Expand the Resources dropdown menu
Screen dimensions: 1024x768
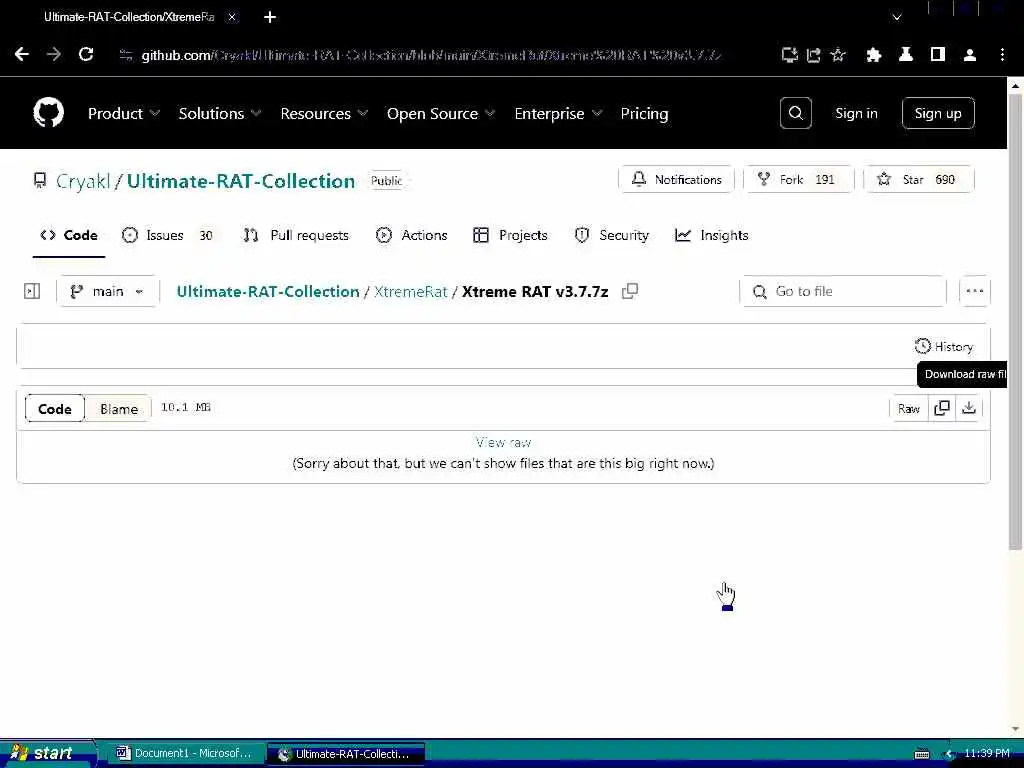324,114
